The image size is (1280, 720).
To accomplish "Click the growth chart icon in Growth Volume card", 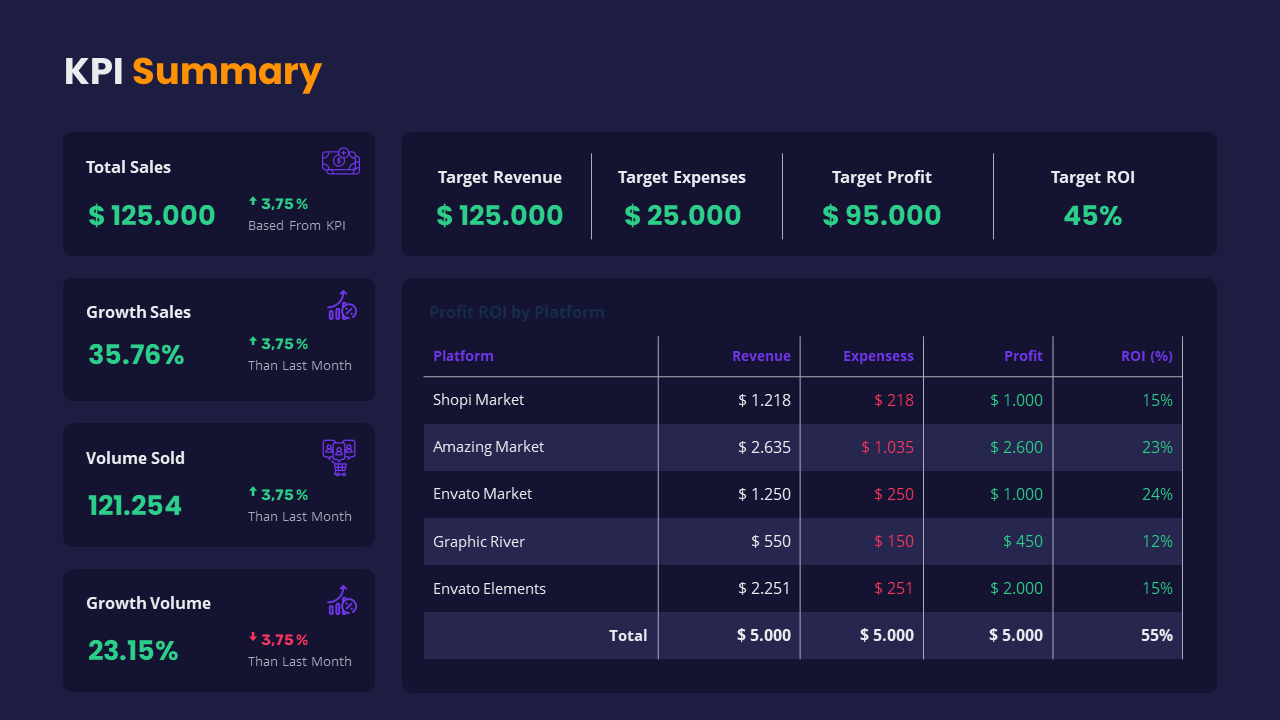I will pos(342,600).
